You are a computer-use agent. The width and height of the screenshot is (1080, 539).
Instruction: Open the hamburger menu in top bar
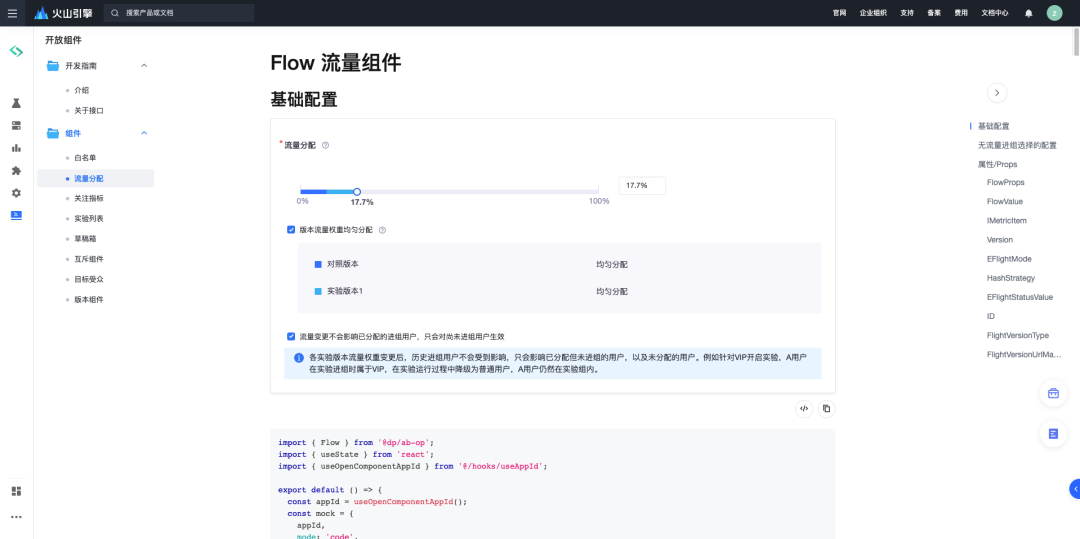pos(12,13)
